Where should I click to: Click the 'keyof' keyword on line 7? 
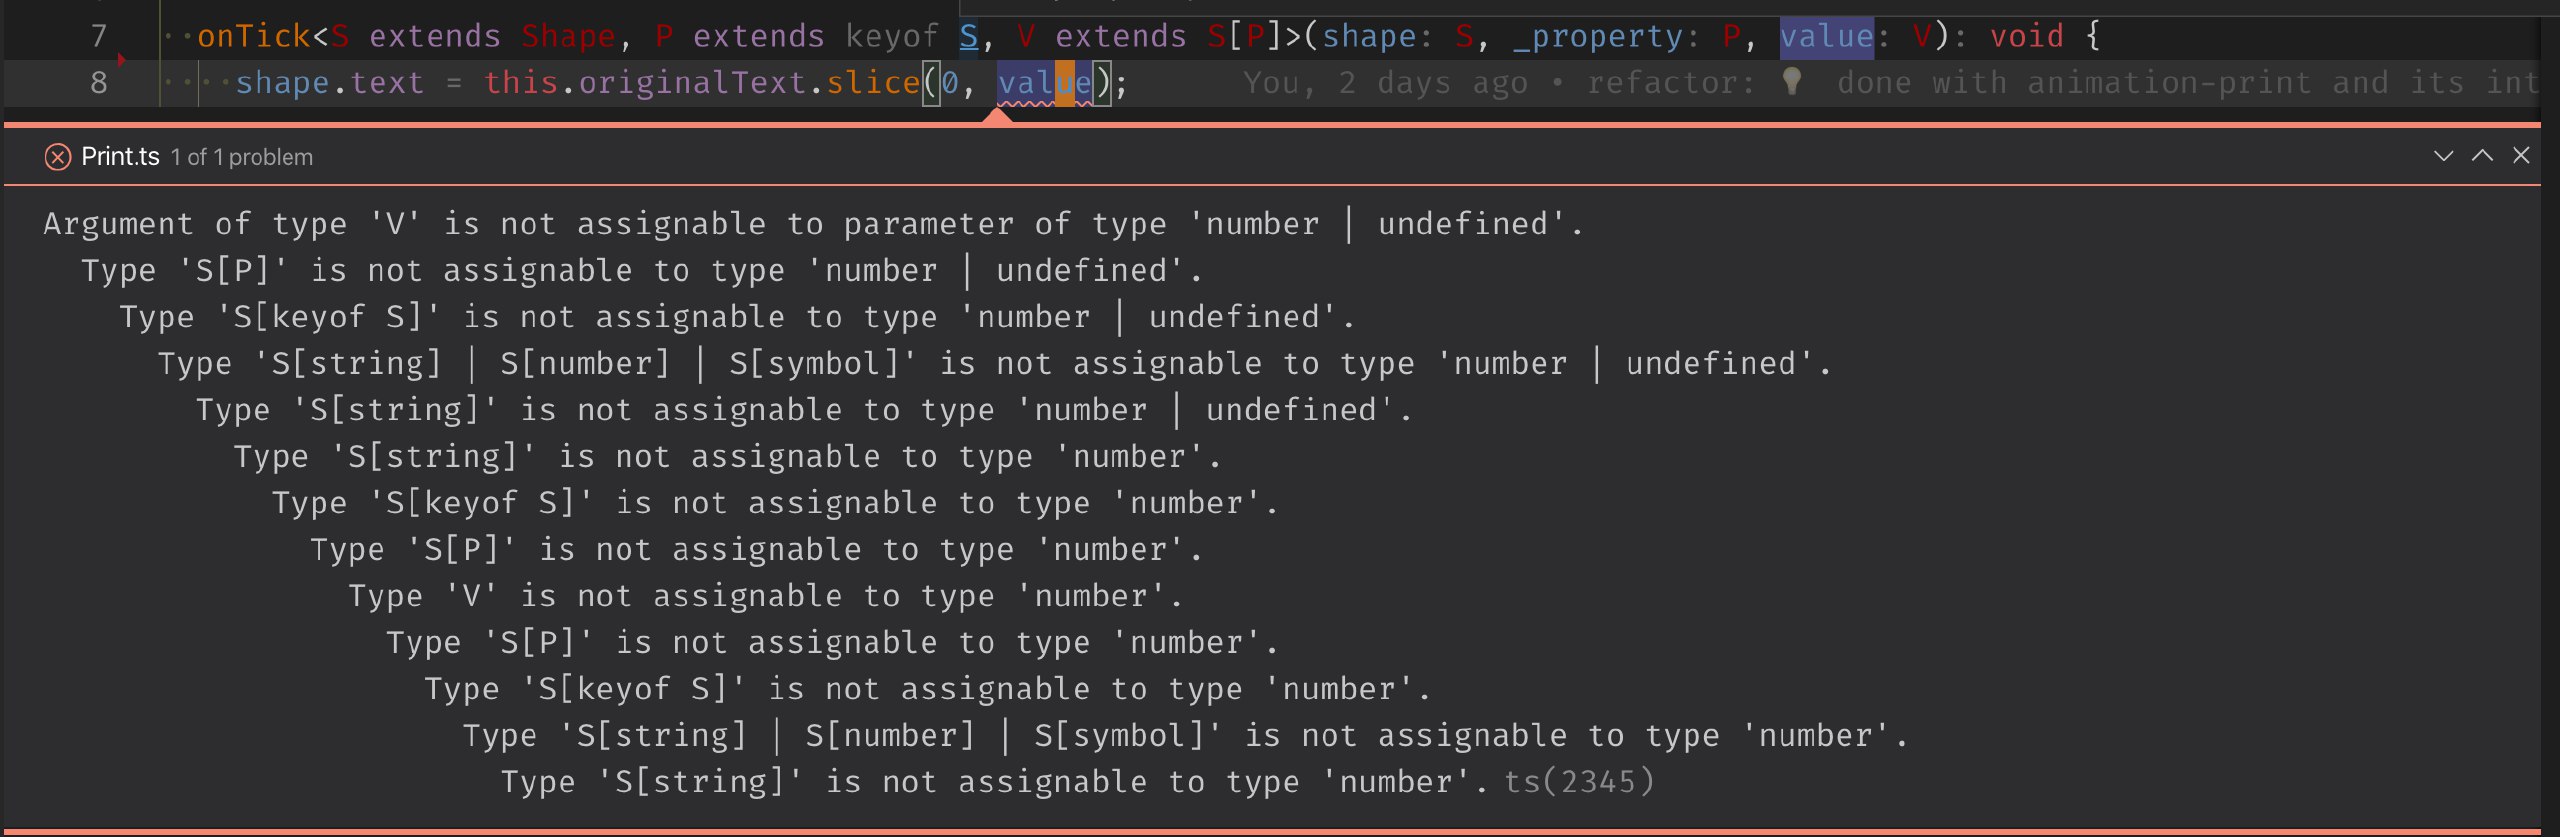point(892,36)
